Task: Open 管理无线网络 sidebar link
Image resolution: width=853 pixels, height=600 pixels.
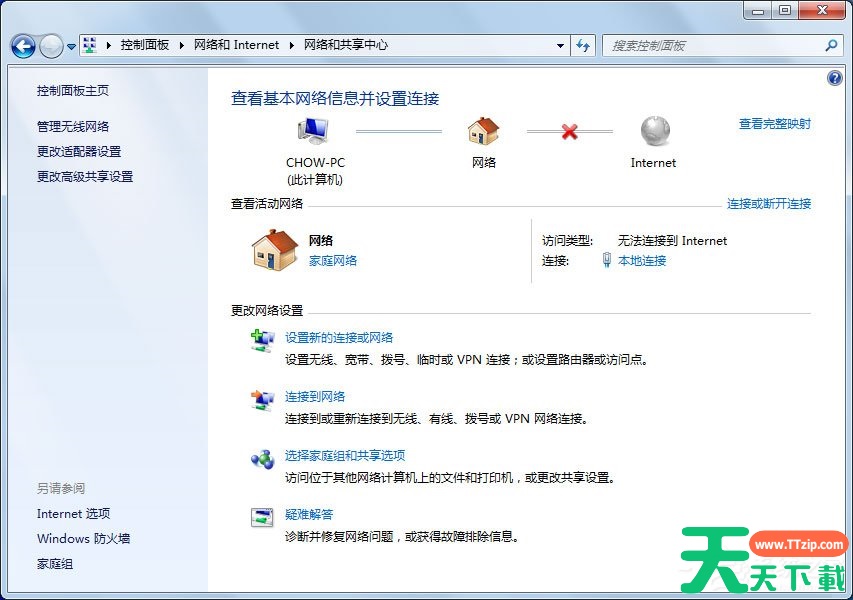Action: coord(73,127)
